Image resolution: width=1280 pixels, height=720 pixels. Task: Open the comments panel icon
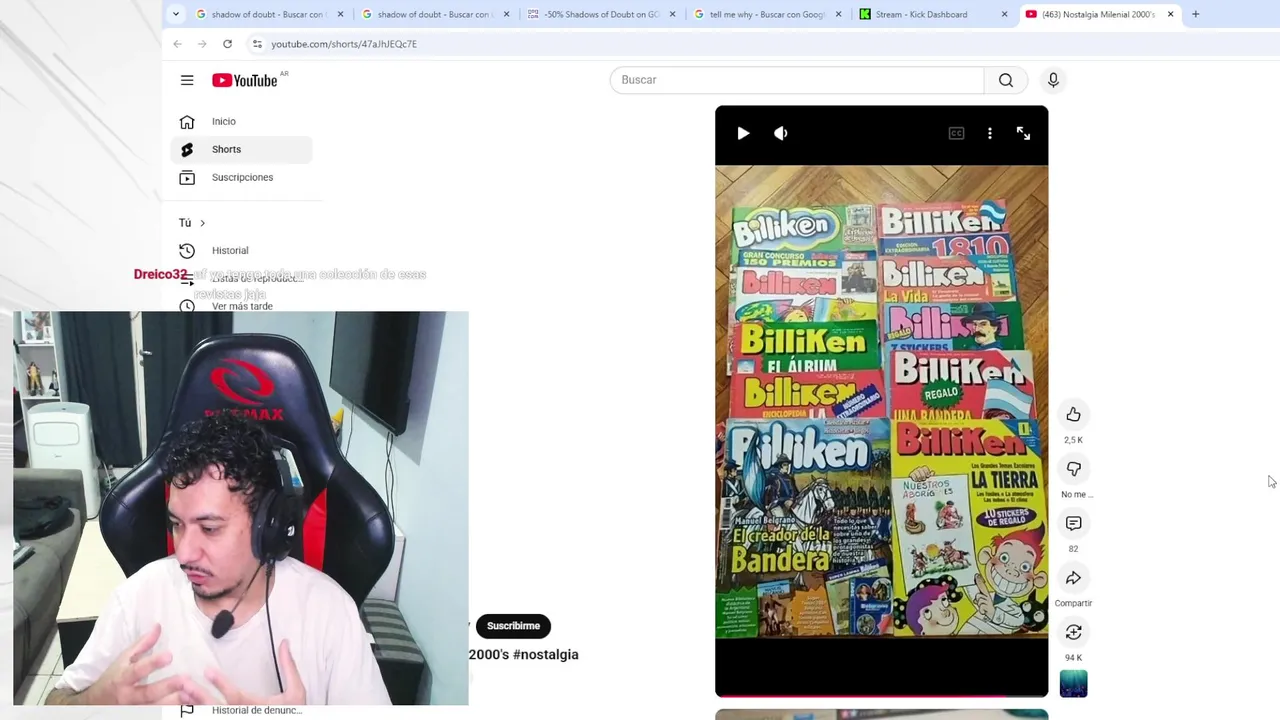pyautogui.click(x=1073, y=523)
